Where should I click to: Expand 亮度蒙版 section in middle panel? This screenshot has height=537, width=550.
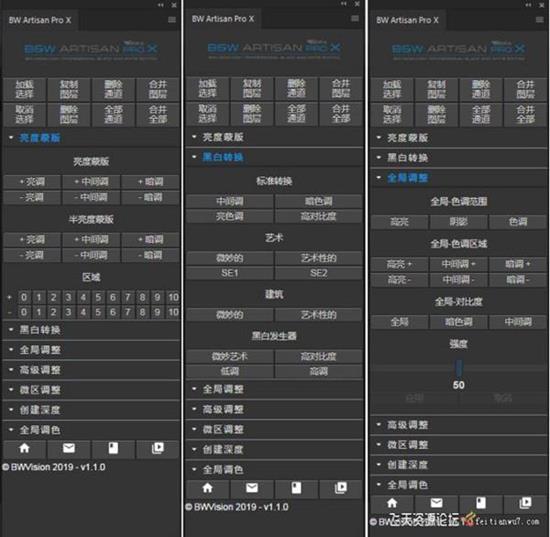click(x=274, y=137)
